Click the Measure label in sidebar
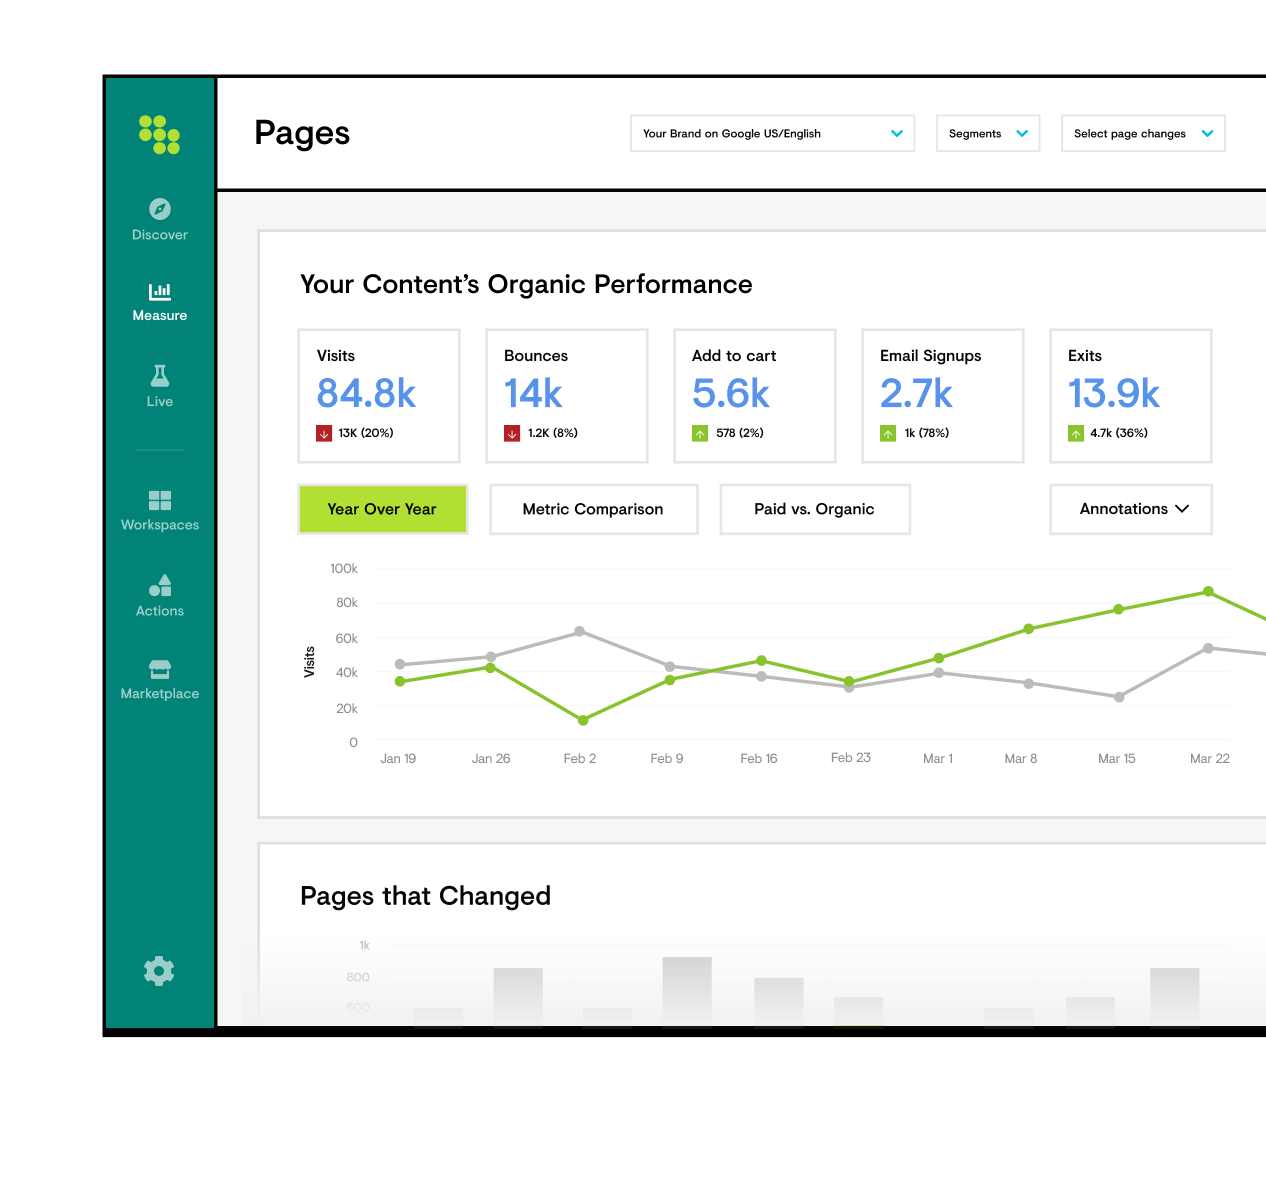 pyautogui.click(x=160, y=315)
